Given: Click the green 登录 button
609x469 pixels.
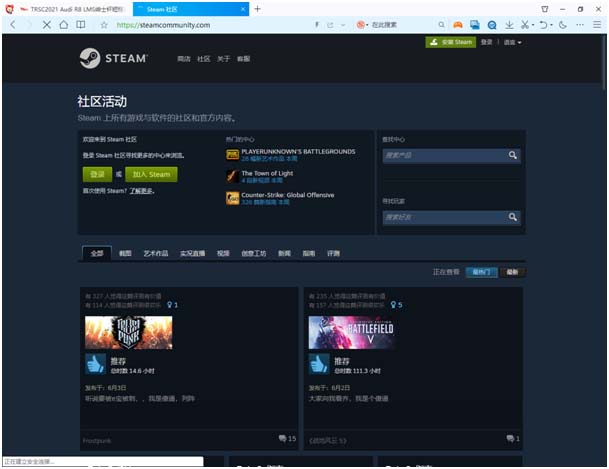Looking at the screenshot, I should (97, 174).
